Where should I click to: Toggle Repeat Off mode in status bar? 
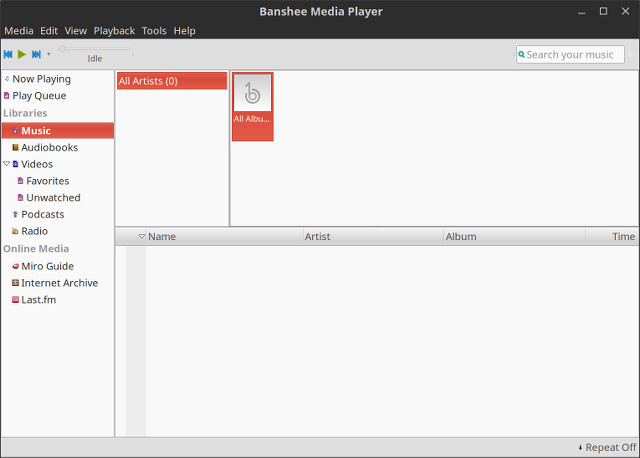pyautogui.click(x=607, y=447)
